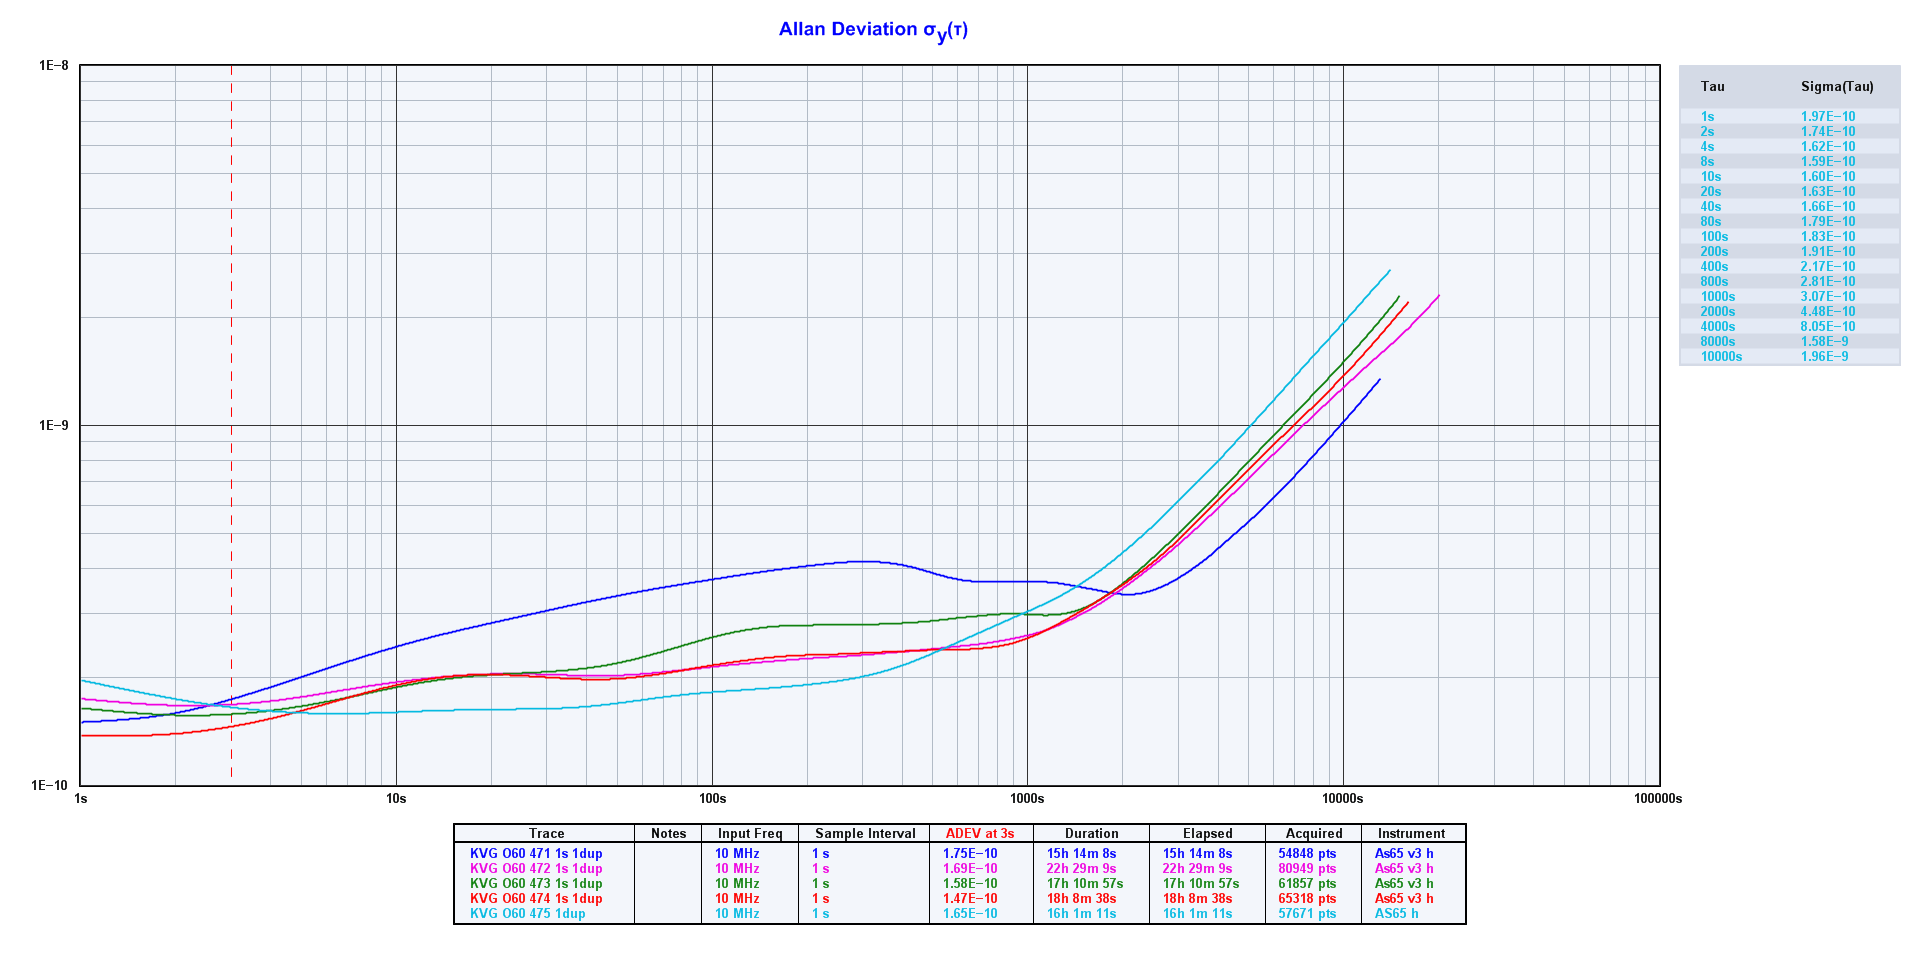Select the 1E−8 y-axis label
The height and width of the screenshot is (962, 1920).
54,66
